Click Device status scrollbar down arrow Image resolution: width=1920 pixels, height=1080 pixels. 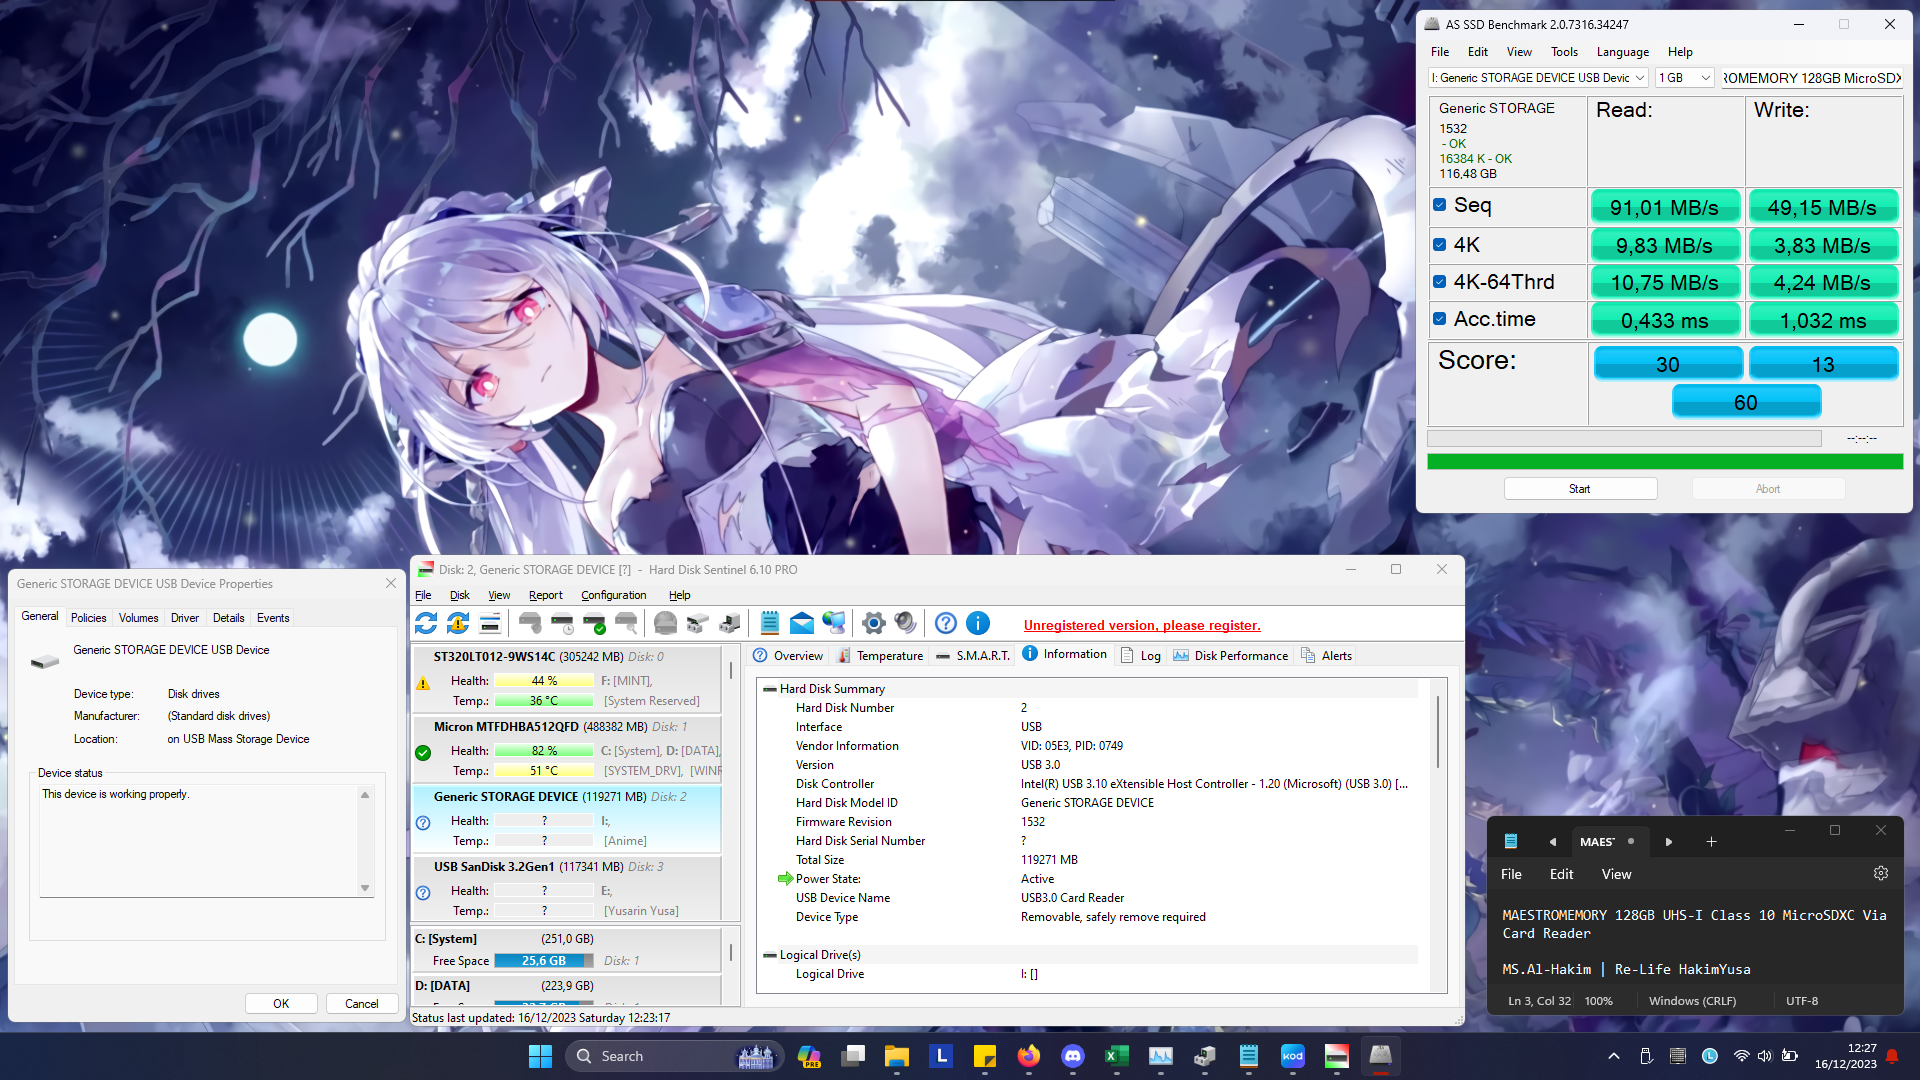pos(365,888)
